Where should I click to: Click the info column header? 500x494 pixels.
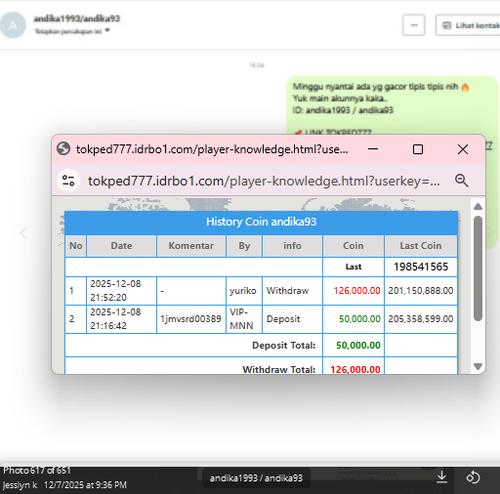pos(292,246)
